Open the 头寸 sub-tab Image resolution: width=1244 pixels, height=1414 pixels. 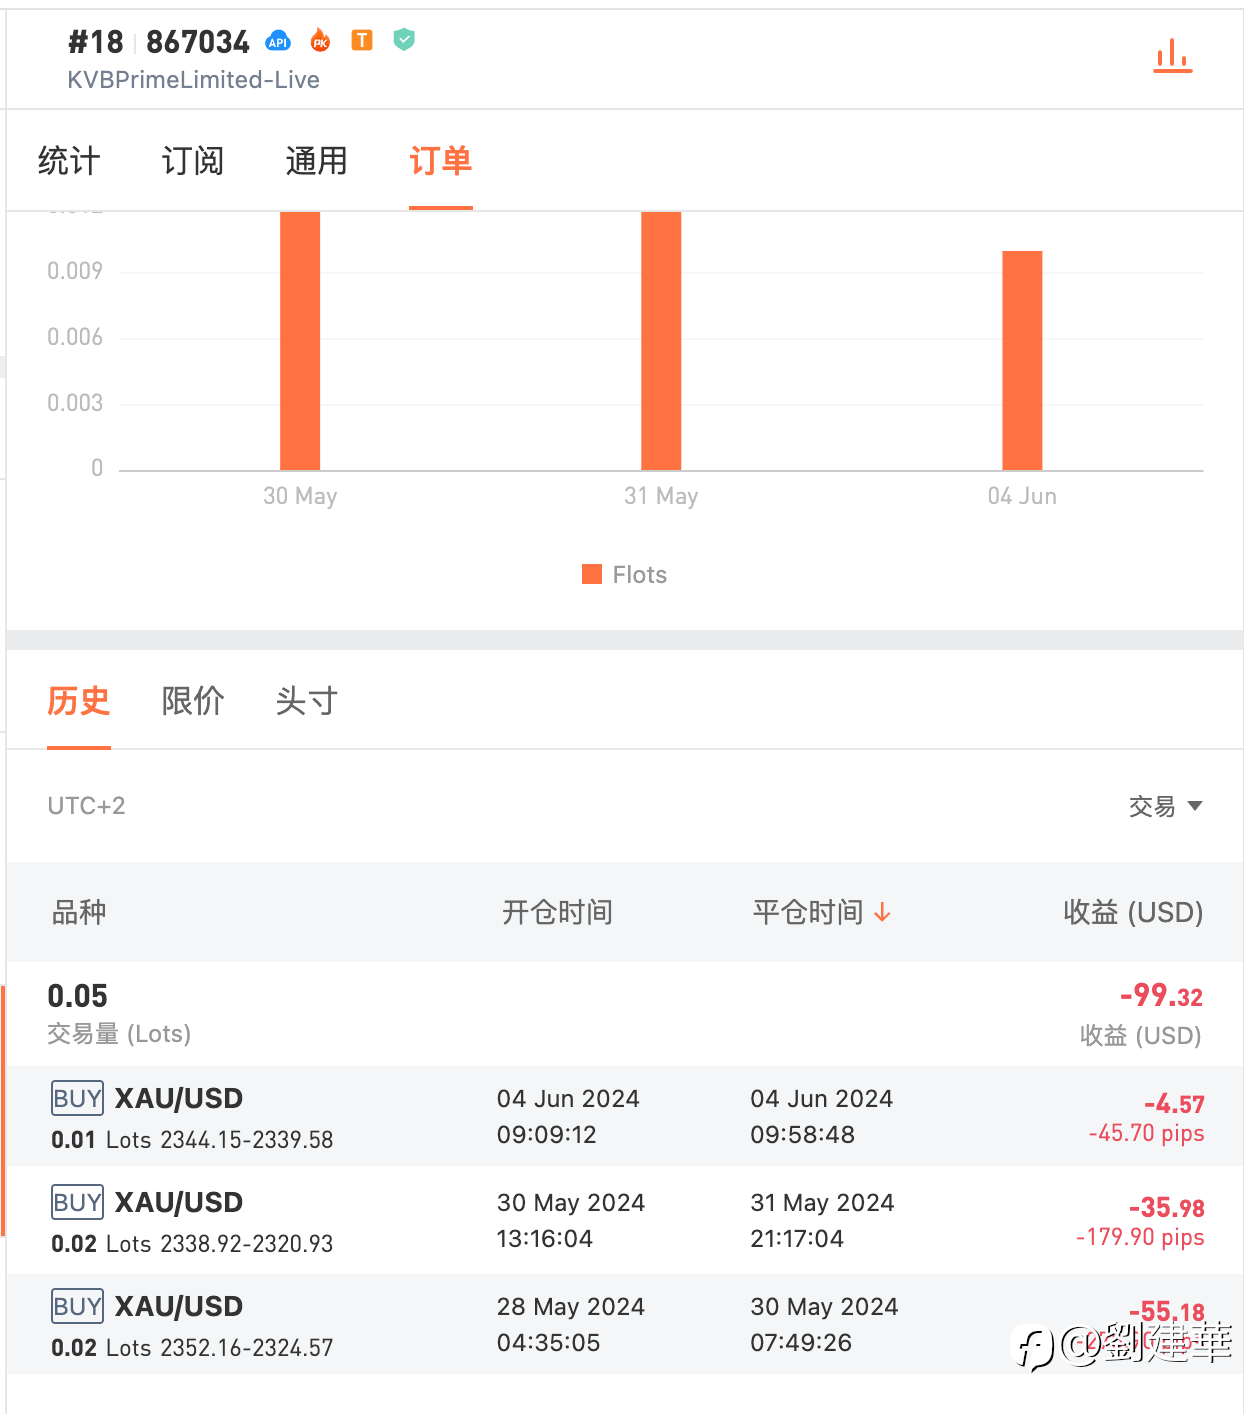[307, 701]
